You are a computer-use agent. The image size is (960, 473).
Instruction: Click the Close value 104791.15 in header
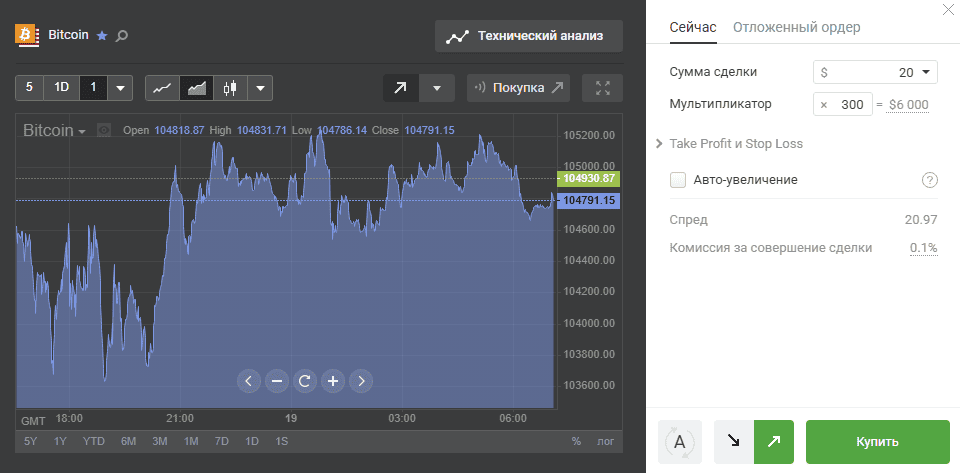coord(429,130)
